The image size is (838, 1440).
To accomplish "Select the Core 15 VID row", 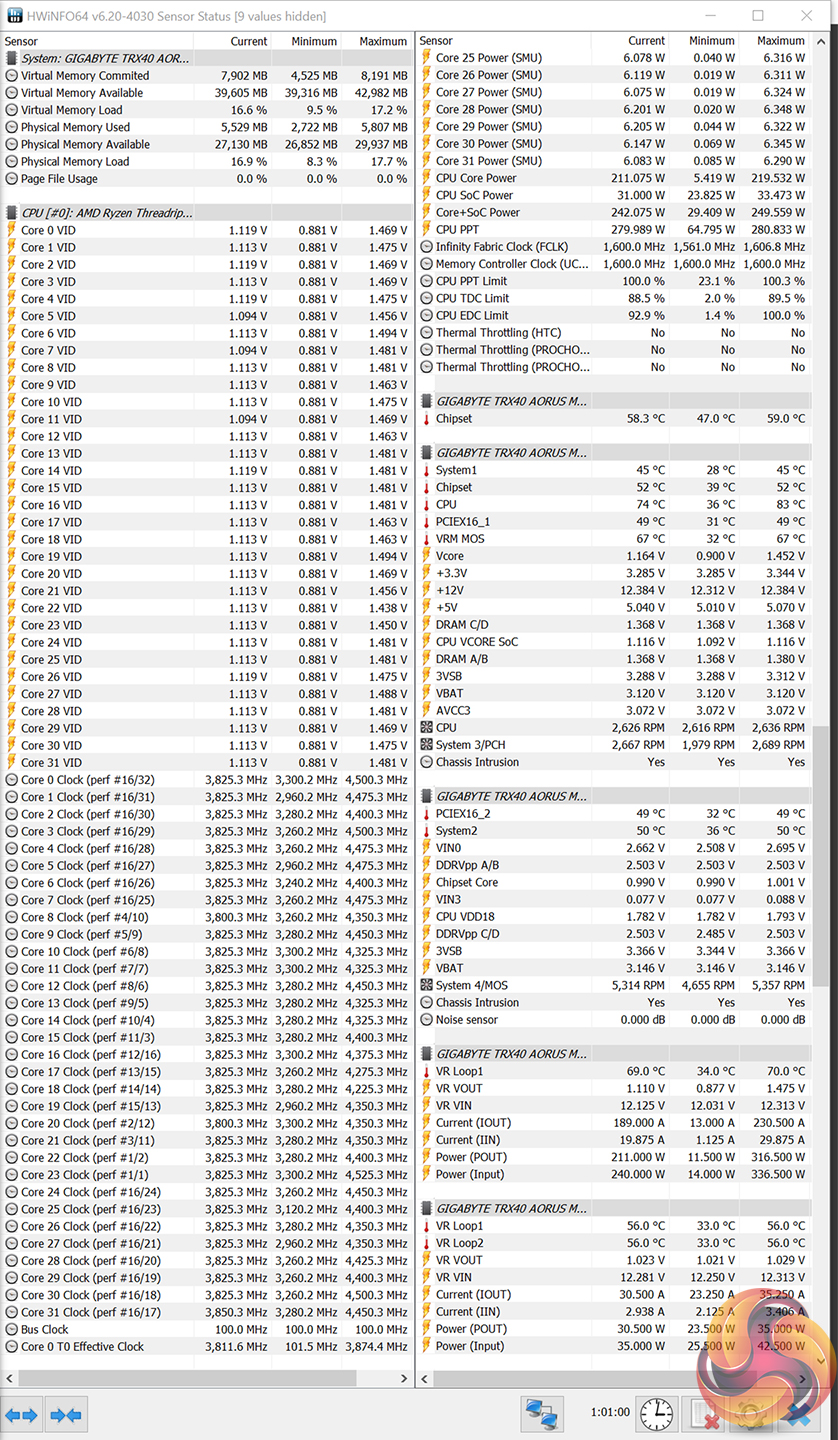I will point(207,488).
